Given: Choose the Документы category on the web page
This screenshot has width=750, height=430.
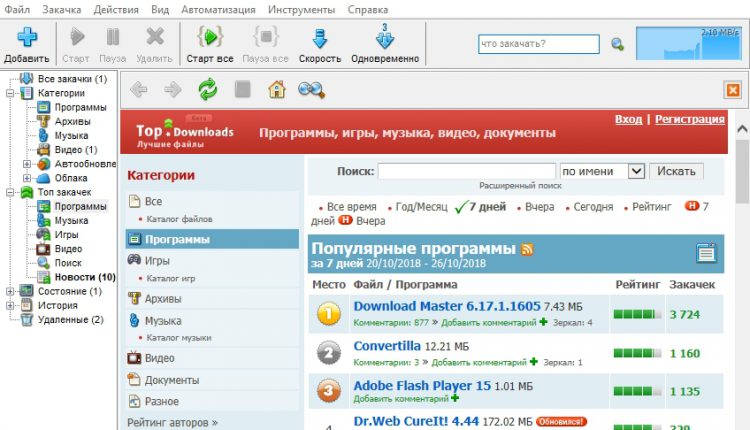Looking at the screenshot, I should 172,380.
